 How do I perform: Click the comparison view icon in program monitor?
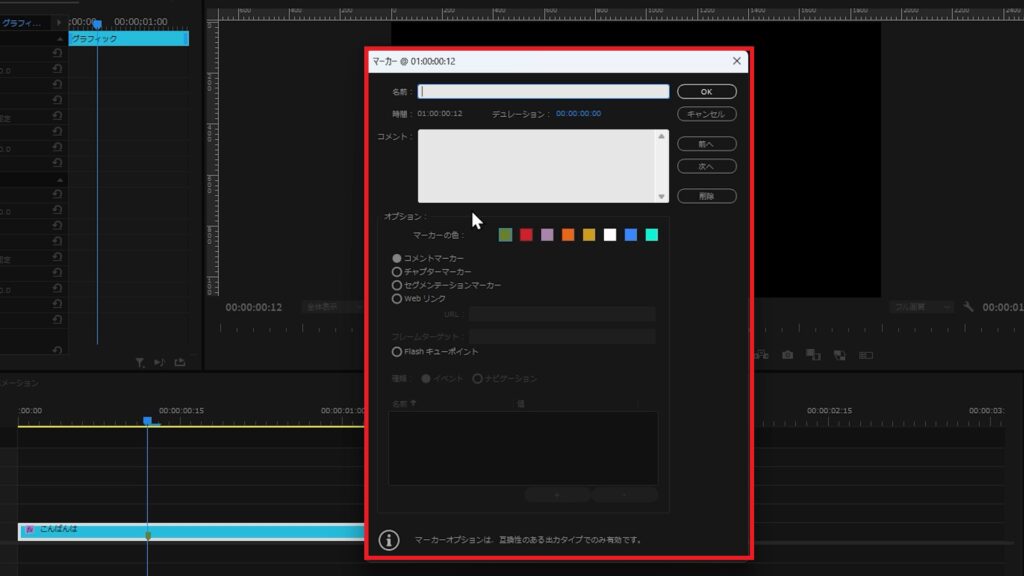click(813, 355)
